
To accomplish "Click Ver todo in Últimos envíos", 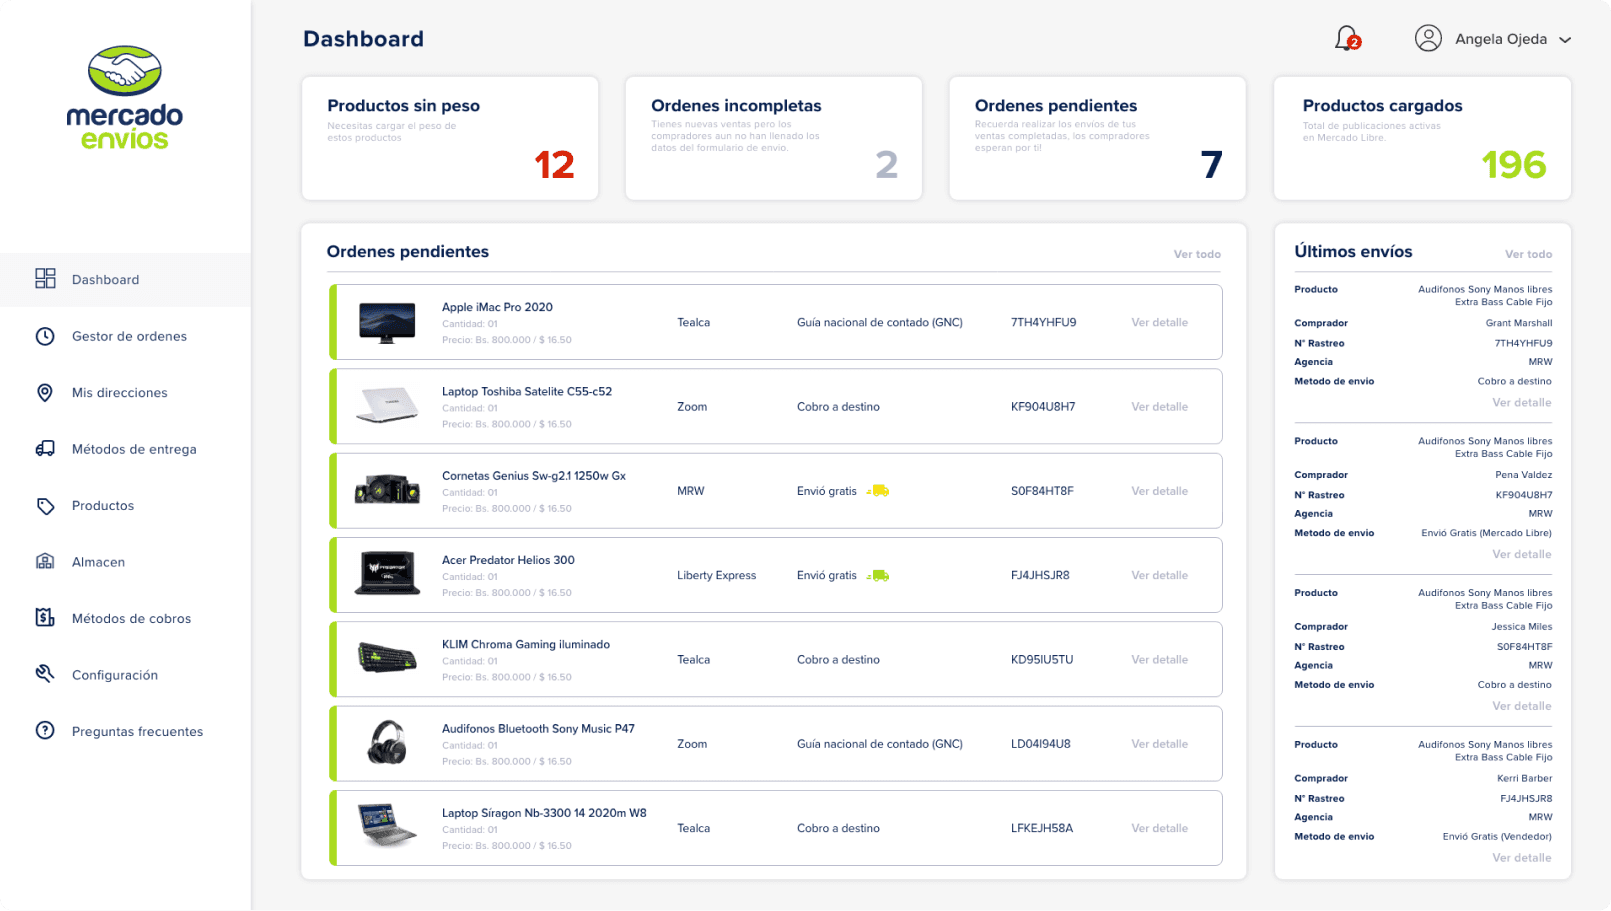I will (1528, 254).
